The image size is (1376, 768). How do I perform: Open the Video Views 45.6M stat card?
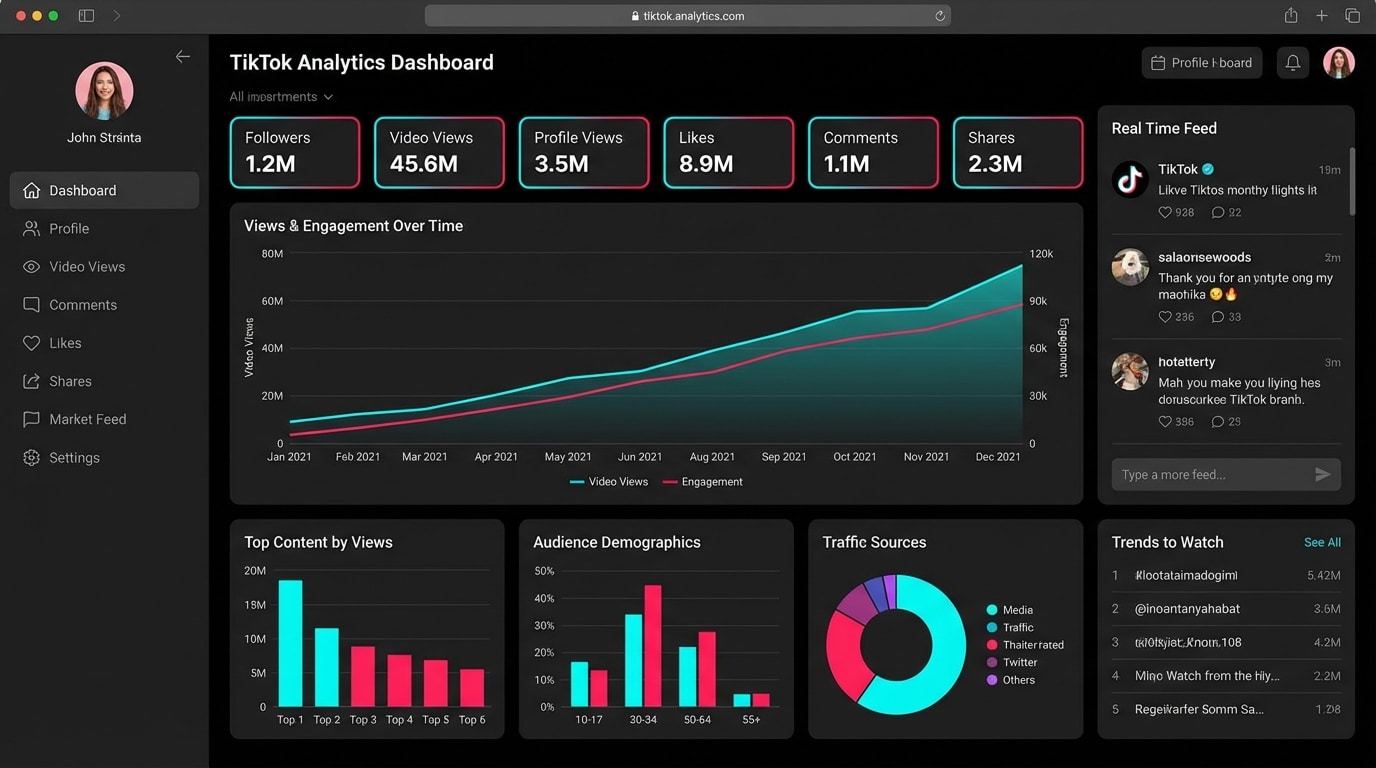[x=439, y=153]
